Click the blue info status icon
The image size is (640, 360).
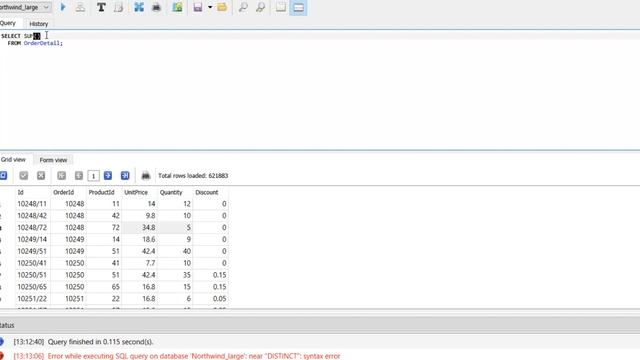point(2,342)
